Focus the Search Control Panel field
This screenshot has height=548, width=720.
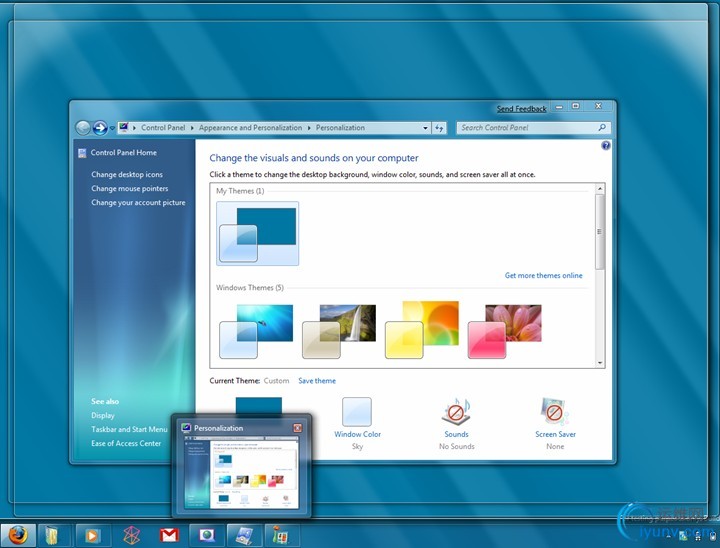click(533, 128)
